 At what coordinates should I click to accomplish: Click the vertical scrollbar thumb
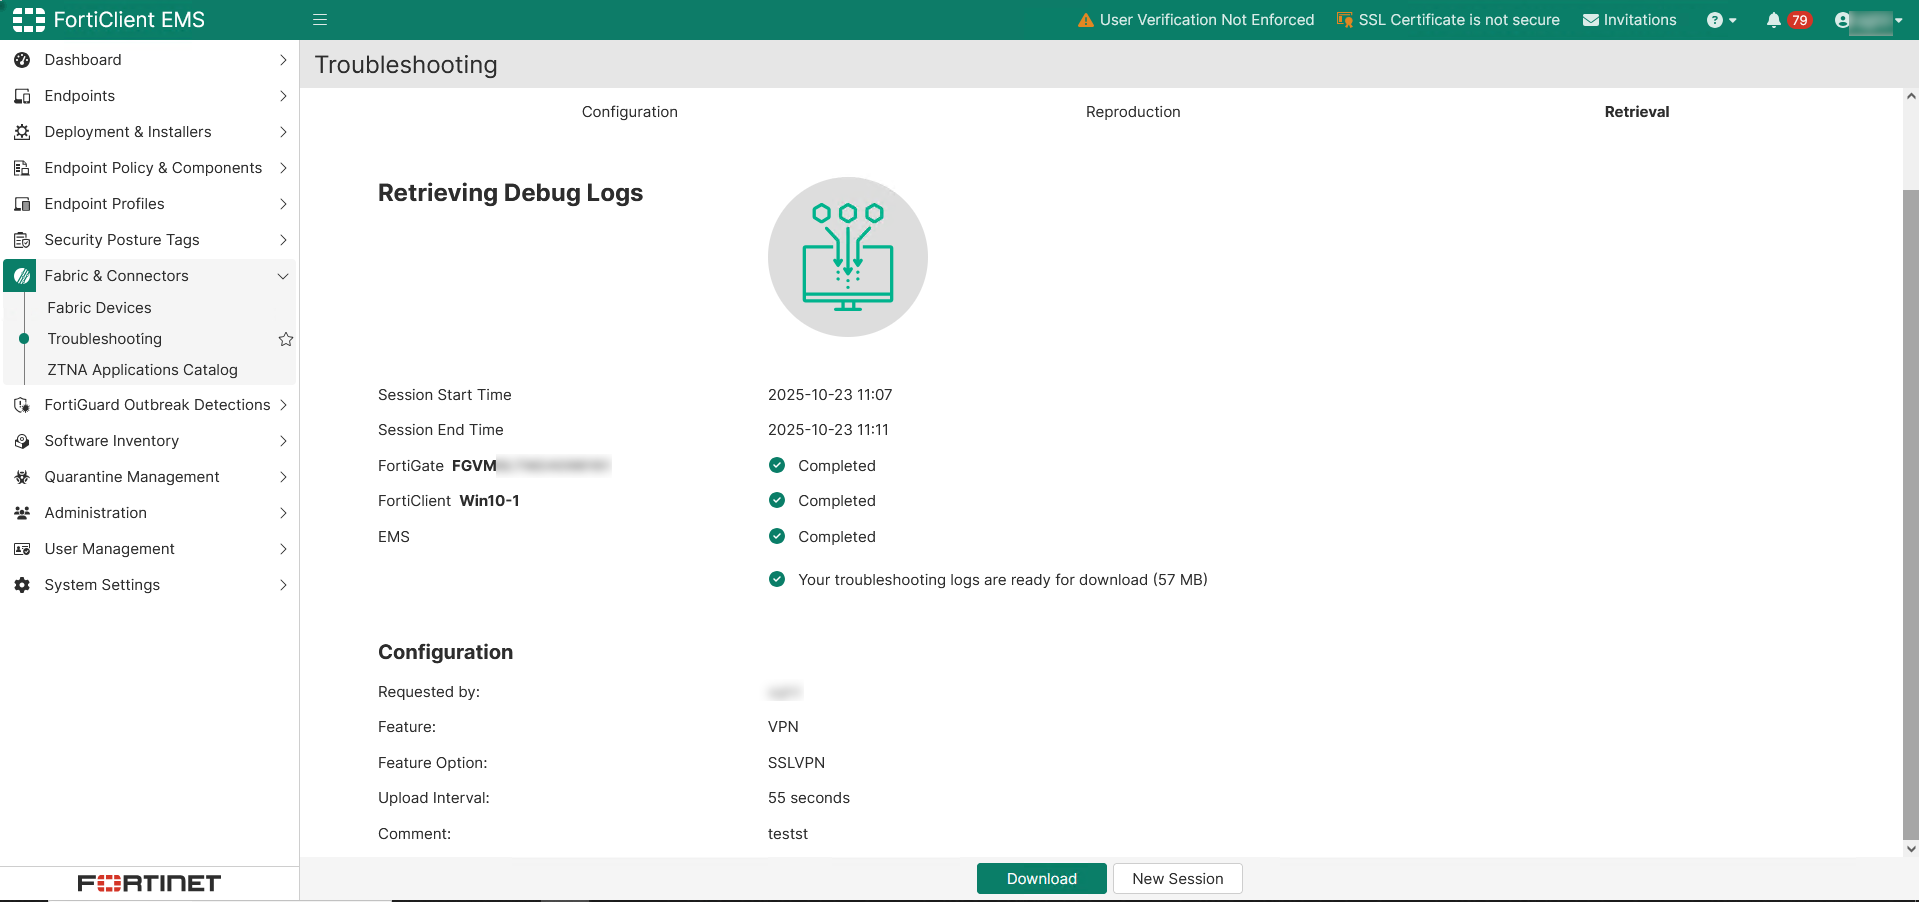click(x=1911, y=514)
